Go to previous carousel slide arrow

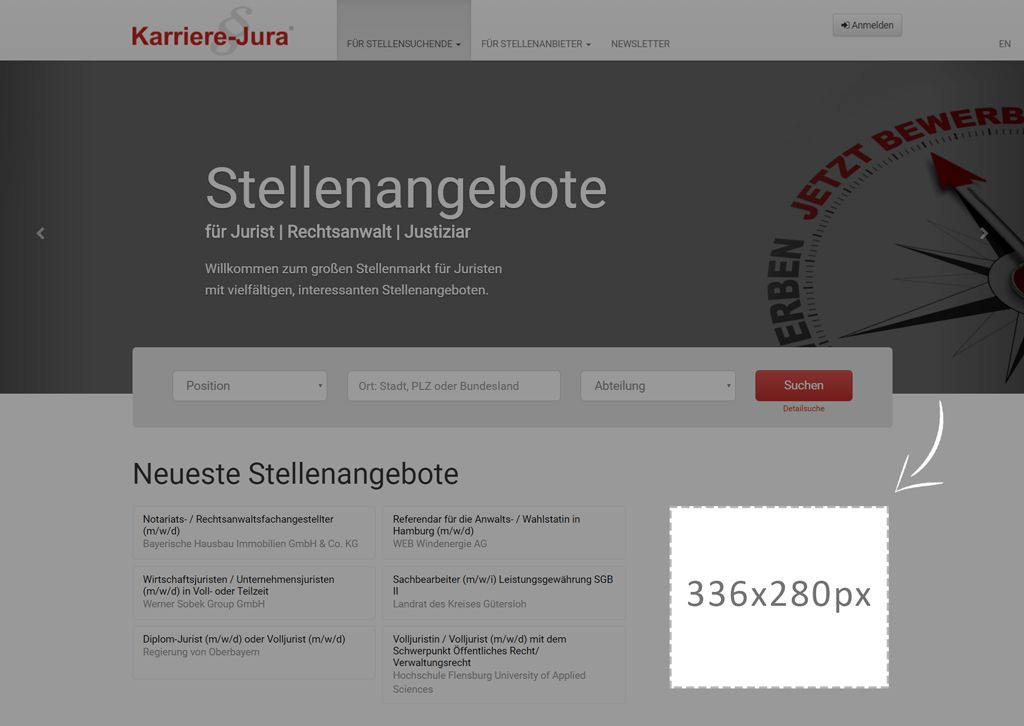click(x=40, y=233)
